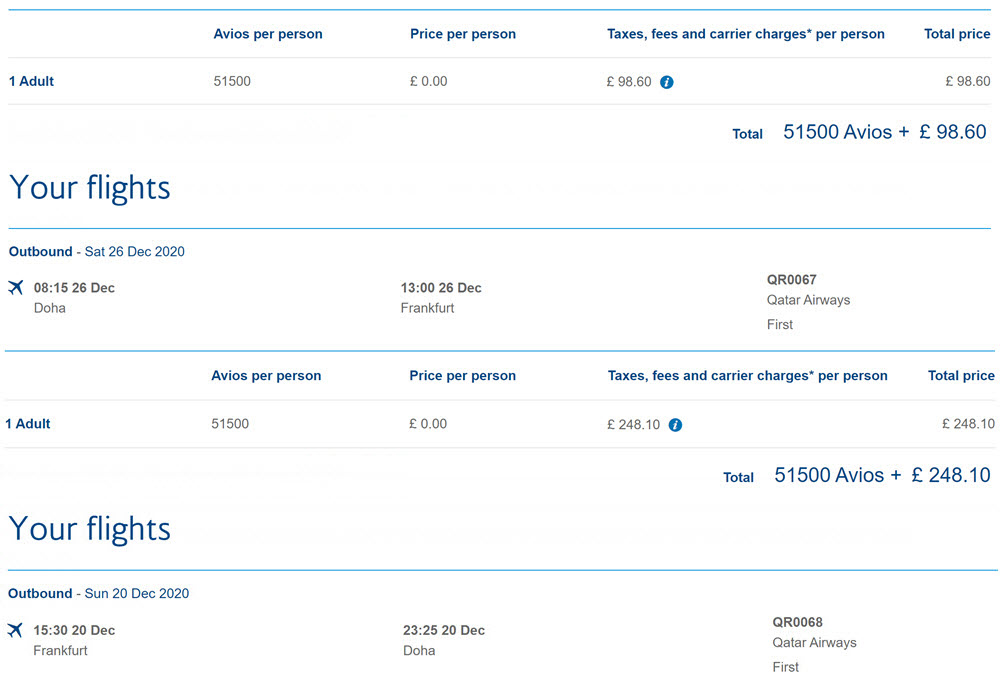The height and width of the screenshot is (698, 1000).
Task: Click the total '51500 Avios + £ 248.10'
Action: pyautogui.click(x=882, y=475)
